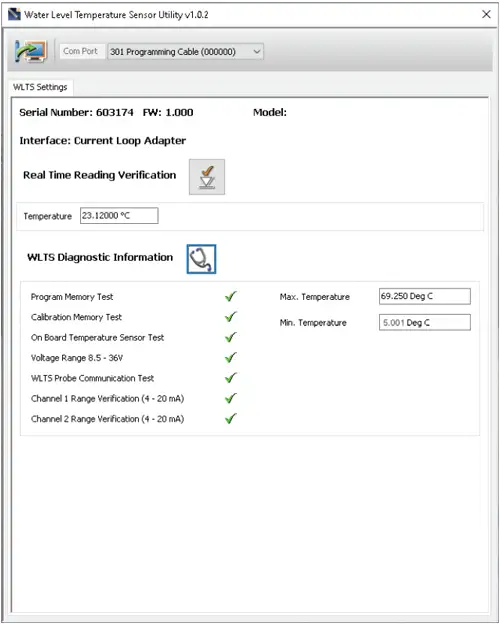This screenshot has height=624, width=500.
Task: Click "WLTS Diagnostic Information" heading
Action: click(100, 257)
